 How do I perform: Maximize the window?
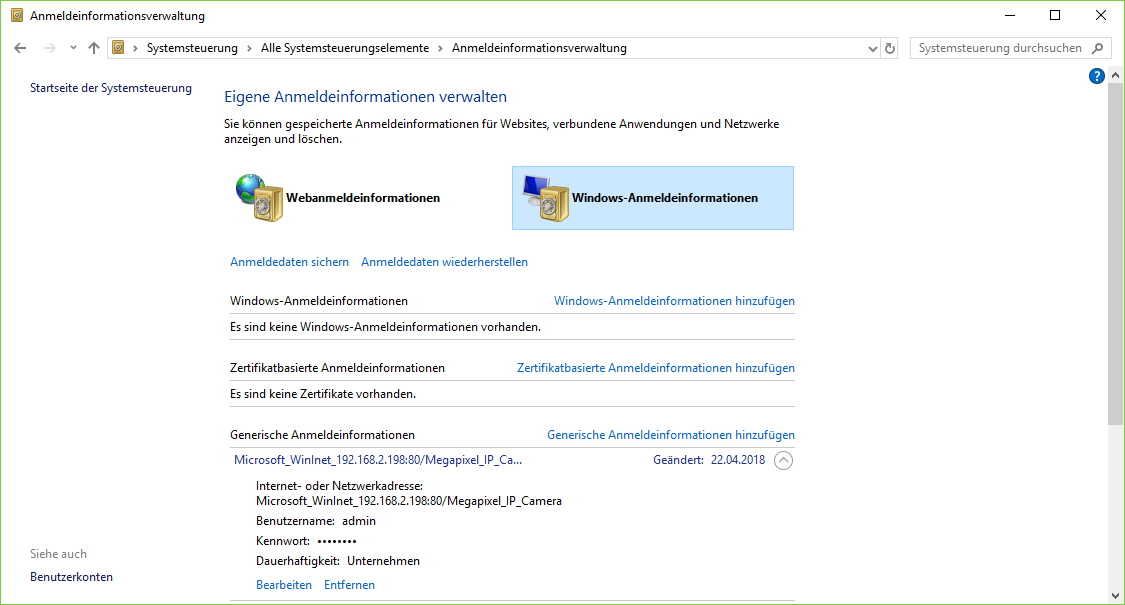1055,15
